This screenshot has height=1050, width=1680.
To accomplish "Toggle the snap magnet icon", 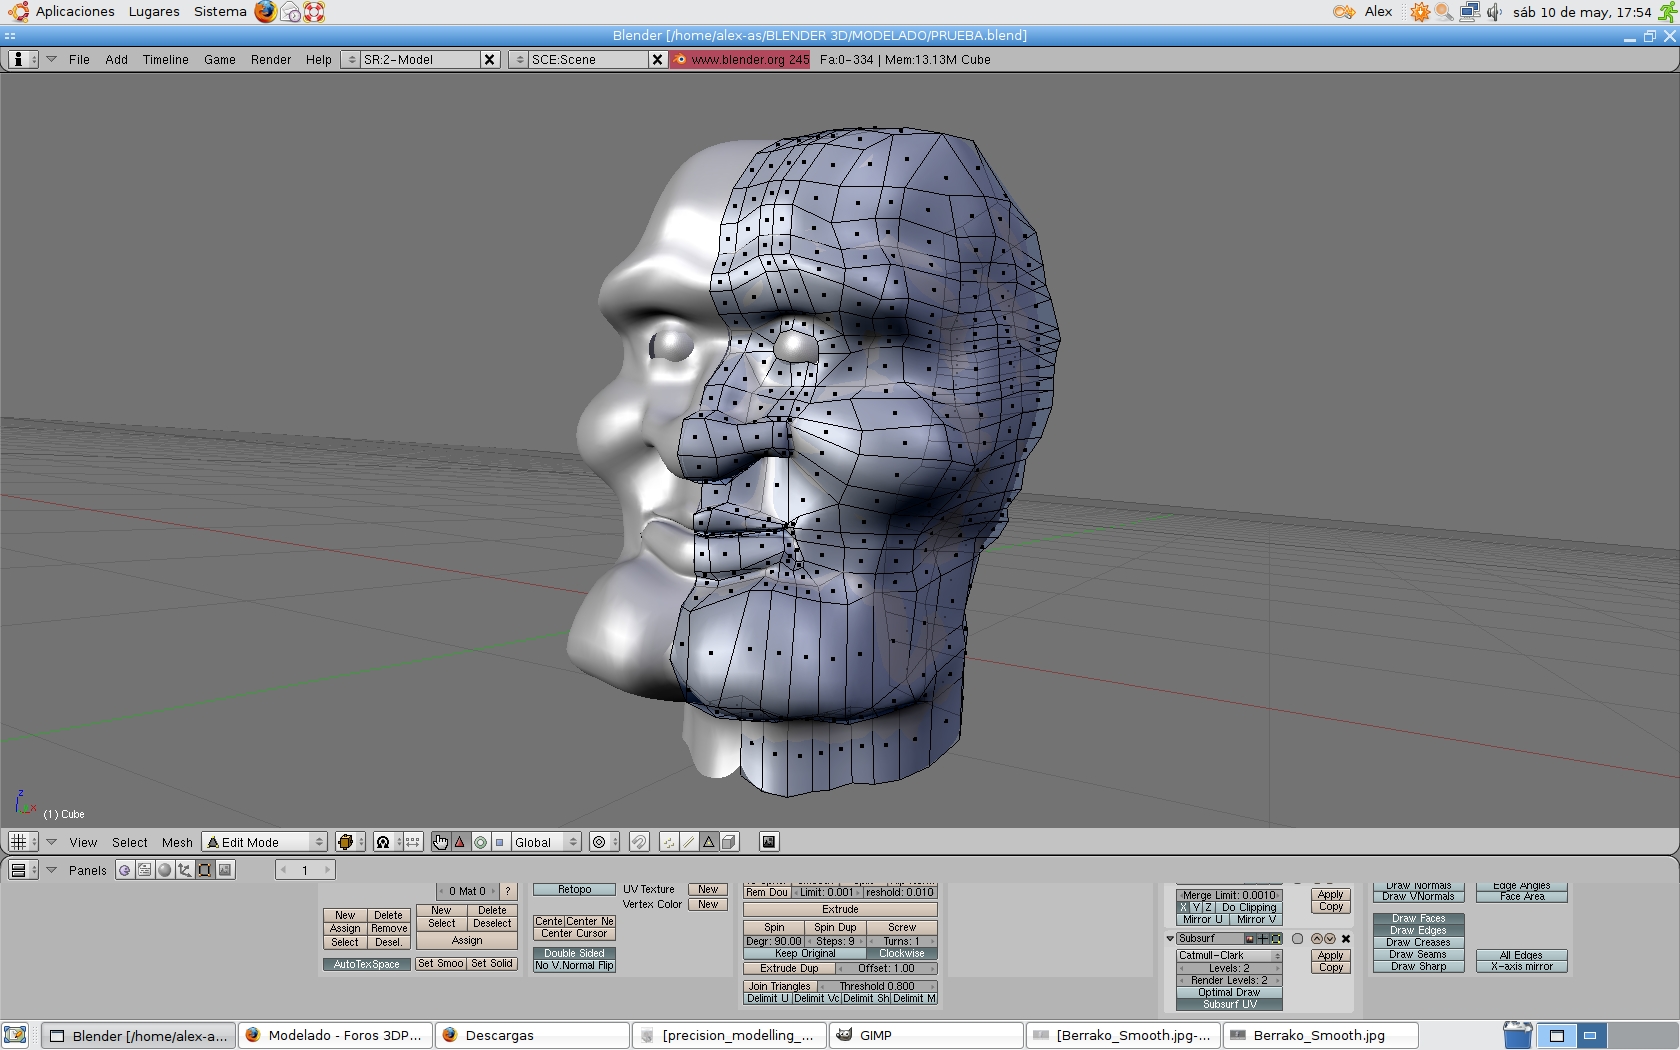I will click(x=639, y=842).
